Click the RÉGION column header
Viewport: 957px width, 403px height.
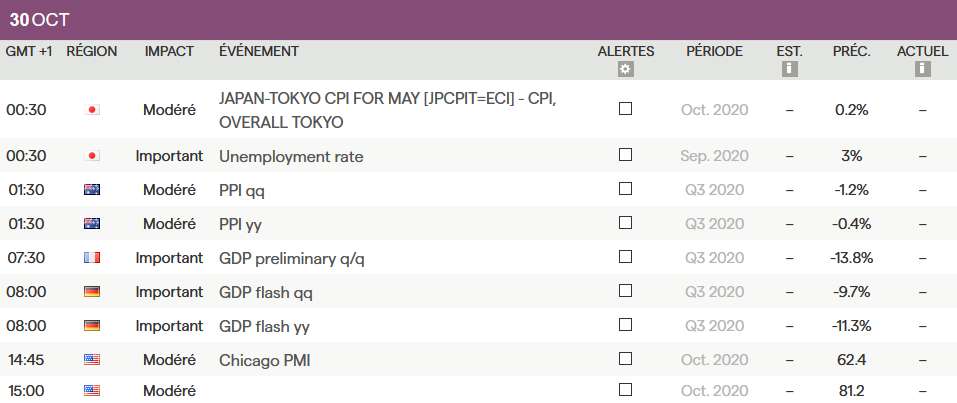pyautogui.click(x=92, y=51)
